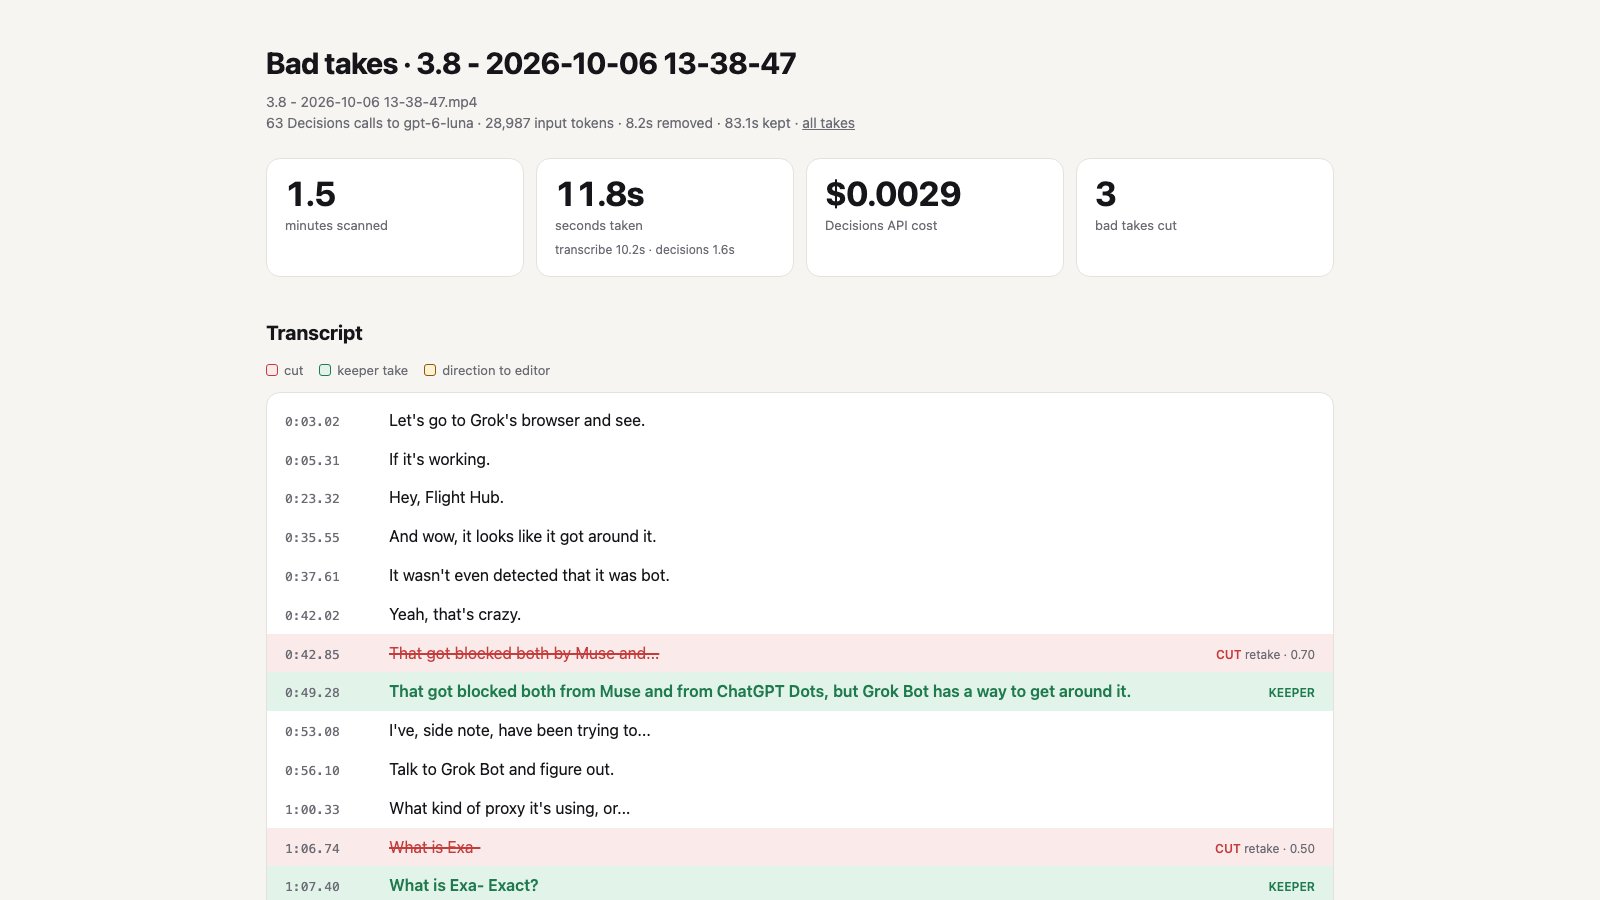Click the green keeper take legend swatch
1600x900 pixels.
pyautogui.click(x=325, y=370)
